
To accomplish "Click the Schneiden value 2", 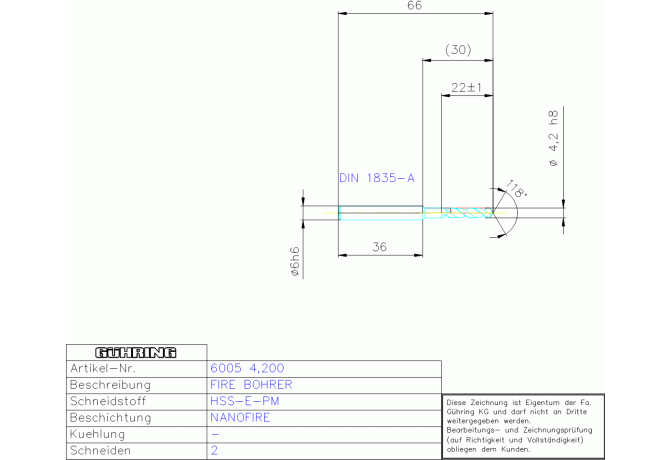I will 214,451.
